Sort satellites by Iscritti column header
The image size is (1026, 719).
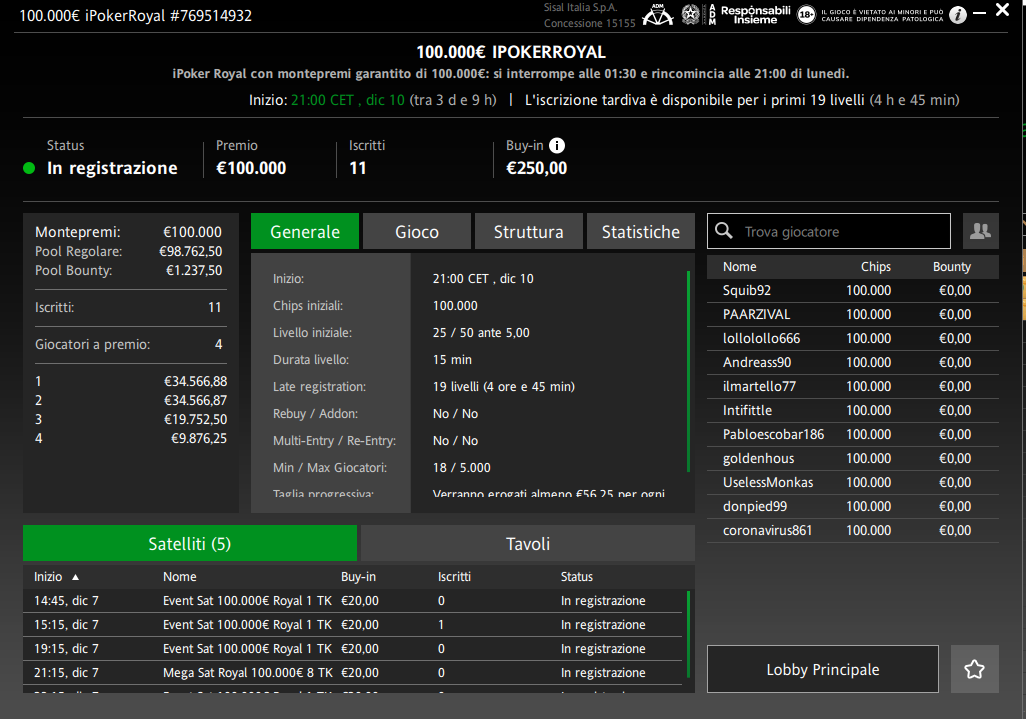[x=454, y=577]
